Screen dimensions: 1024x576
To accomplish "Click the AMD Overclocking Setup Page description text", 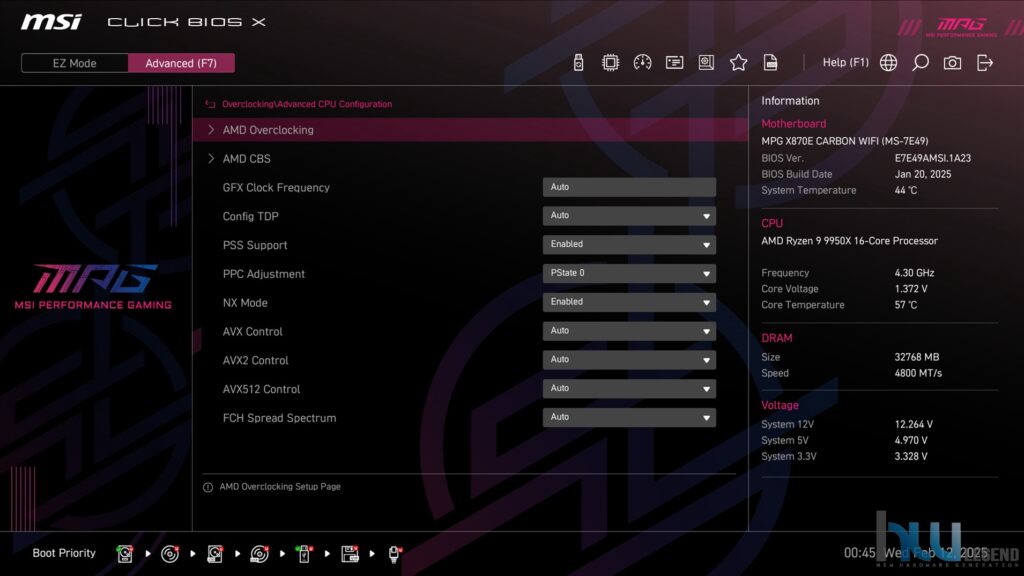I will point(280,487).
